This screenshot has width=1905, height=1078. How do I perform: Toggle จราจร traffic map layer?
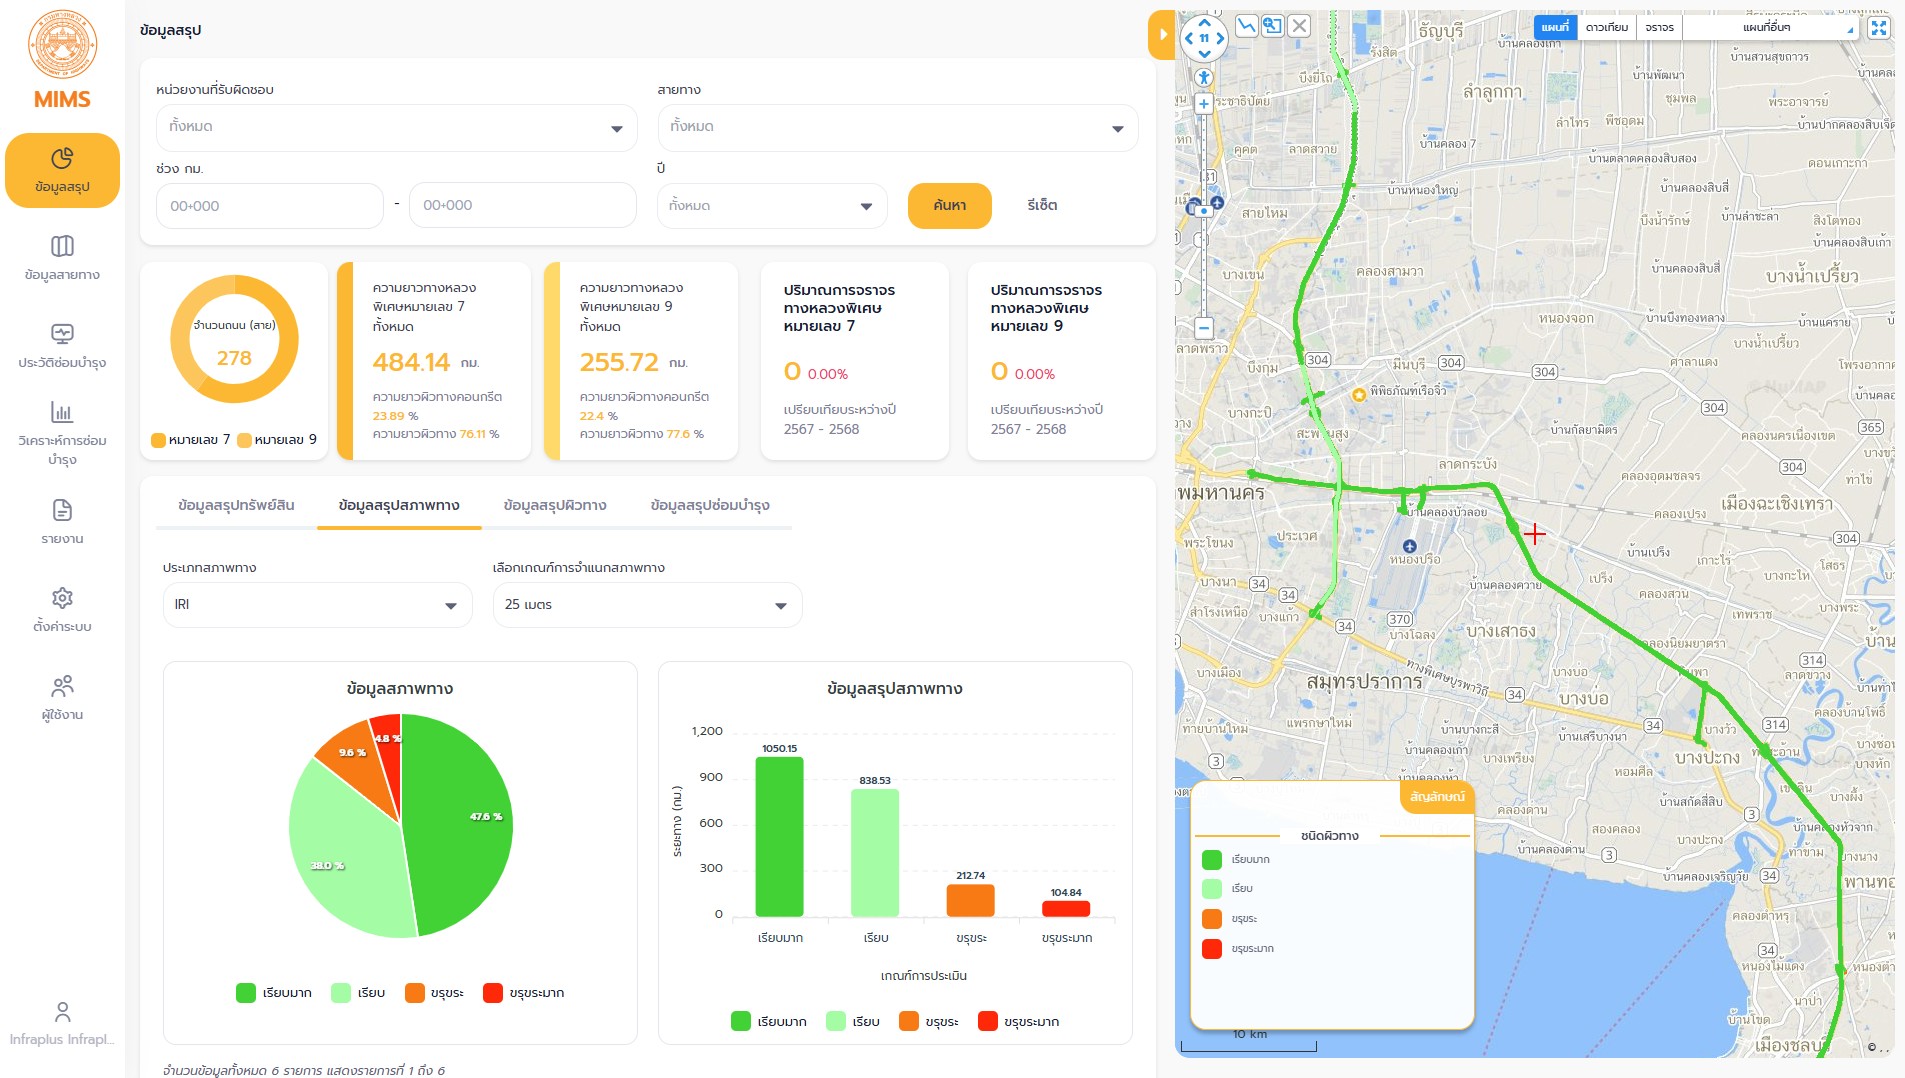pos(1659,28)
